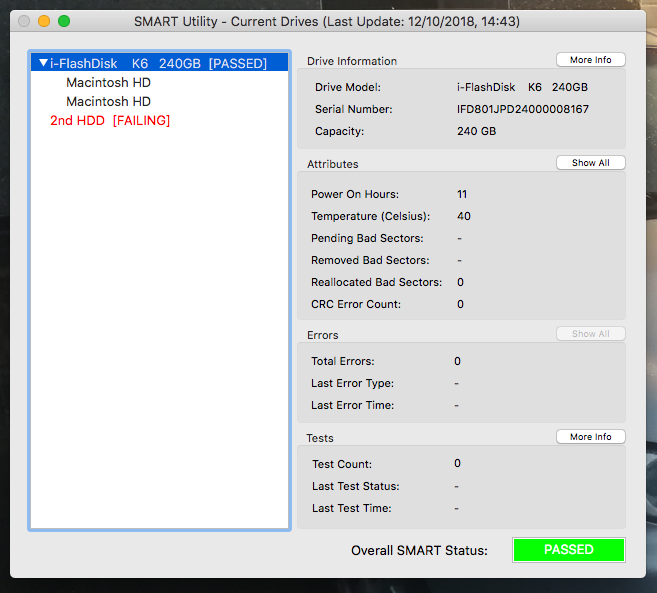This screenshot has height=593, width=657.
Task: Select the i-FlashDisk K6 240GB [PASSED] row
Action: pyautogui.click(x=159, y=63)
